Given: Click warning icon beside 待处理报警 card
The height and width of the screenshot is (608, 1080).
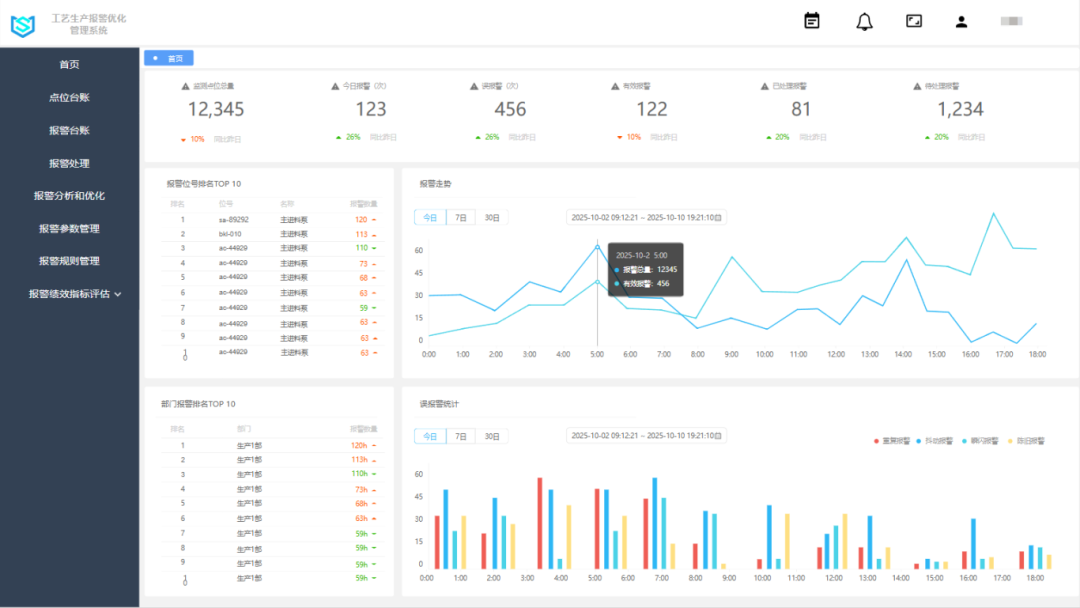Looking at the screenshot, I should (x=916, y=87).
